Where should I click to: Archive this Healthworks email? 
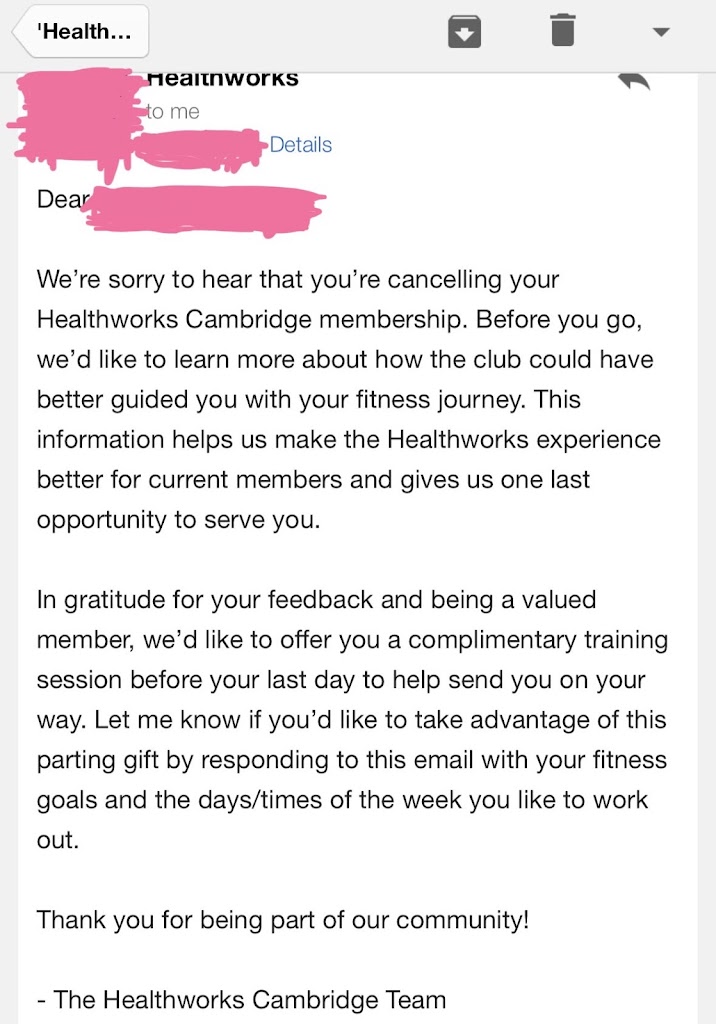[x=464, y=31]
